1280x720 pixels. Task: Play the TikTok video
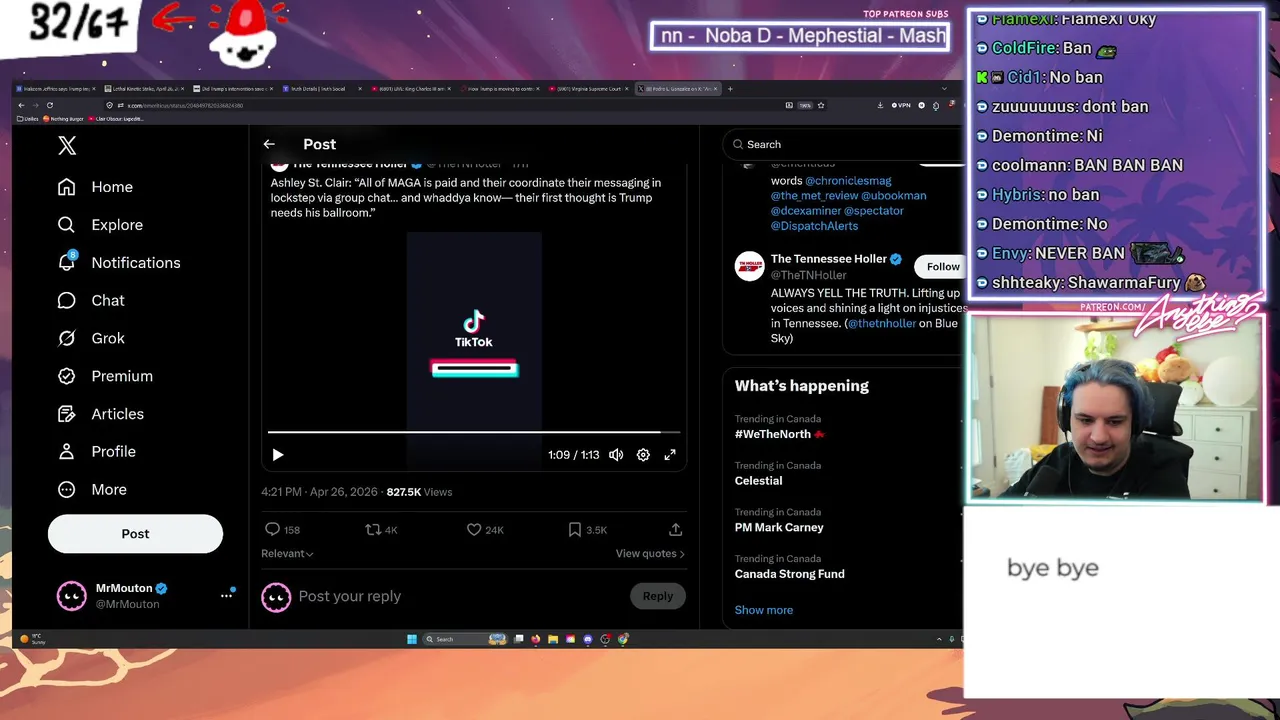pos(278,455)
